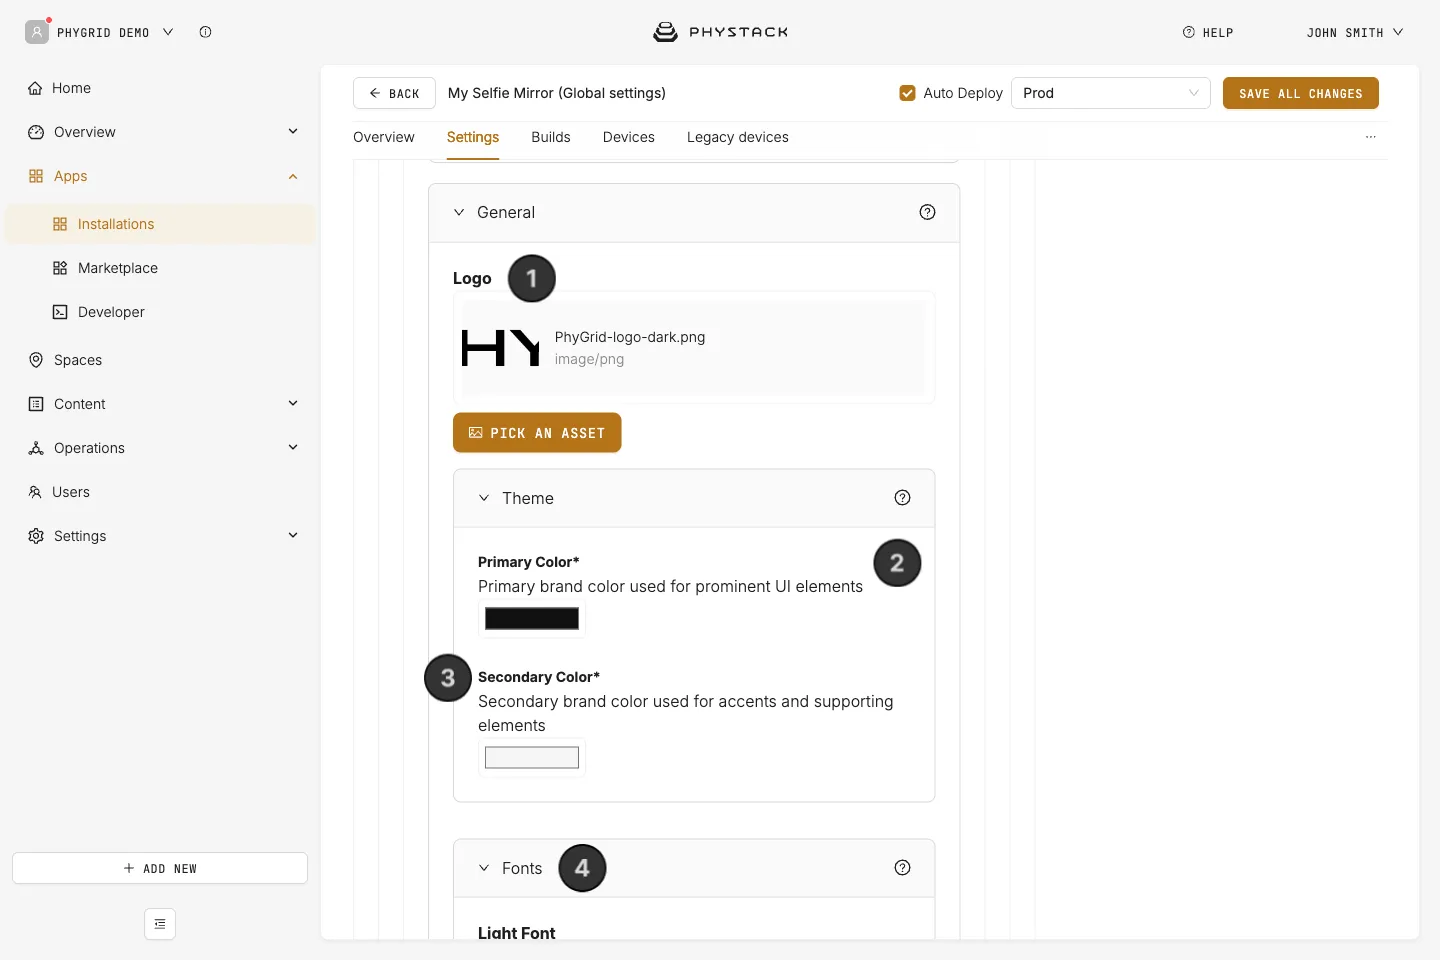The width and height of the screenshot is (1440, 960).
Task: Toggle the Auto Deploy checkbox
Action: tap(907, 93)
